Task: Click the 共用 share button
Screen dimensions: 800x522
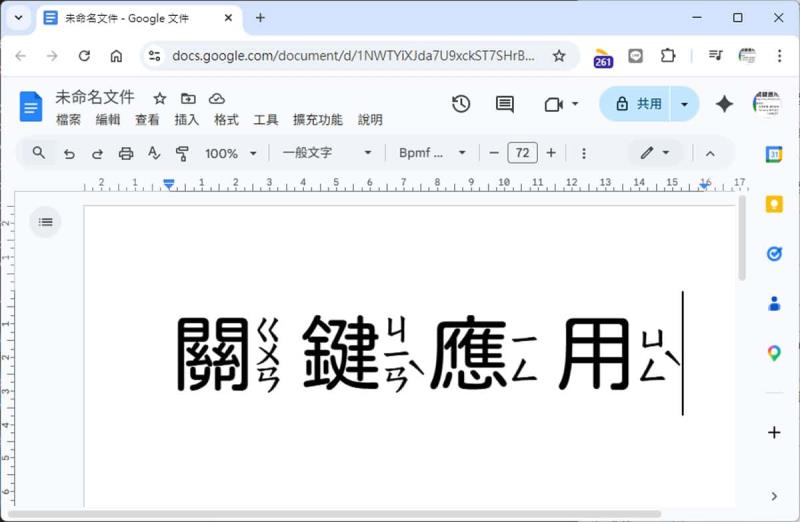Action: tap(635, 104)
